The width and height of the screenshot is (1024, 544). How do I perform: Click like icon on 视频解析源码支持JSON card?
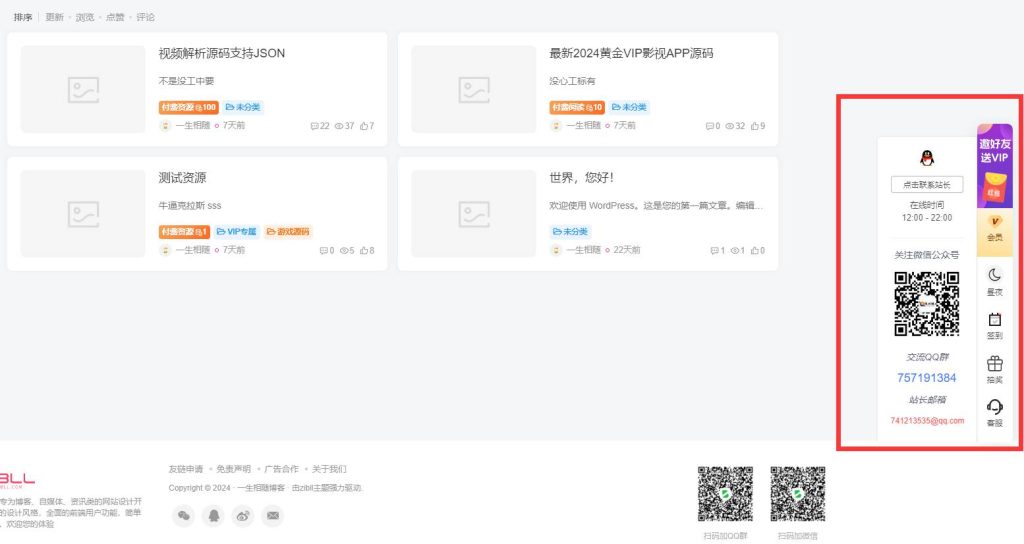[364, 126]
